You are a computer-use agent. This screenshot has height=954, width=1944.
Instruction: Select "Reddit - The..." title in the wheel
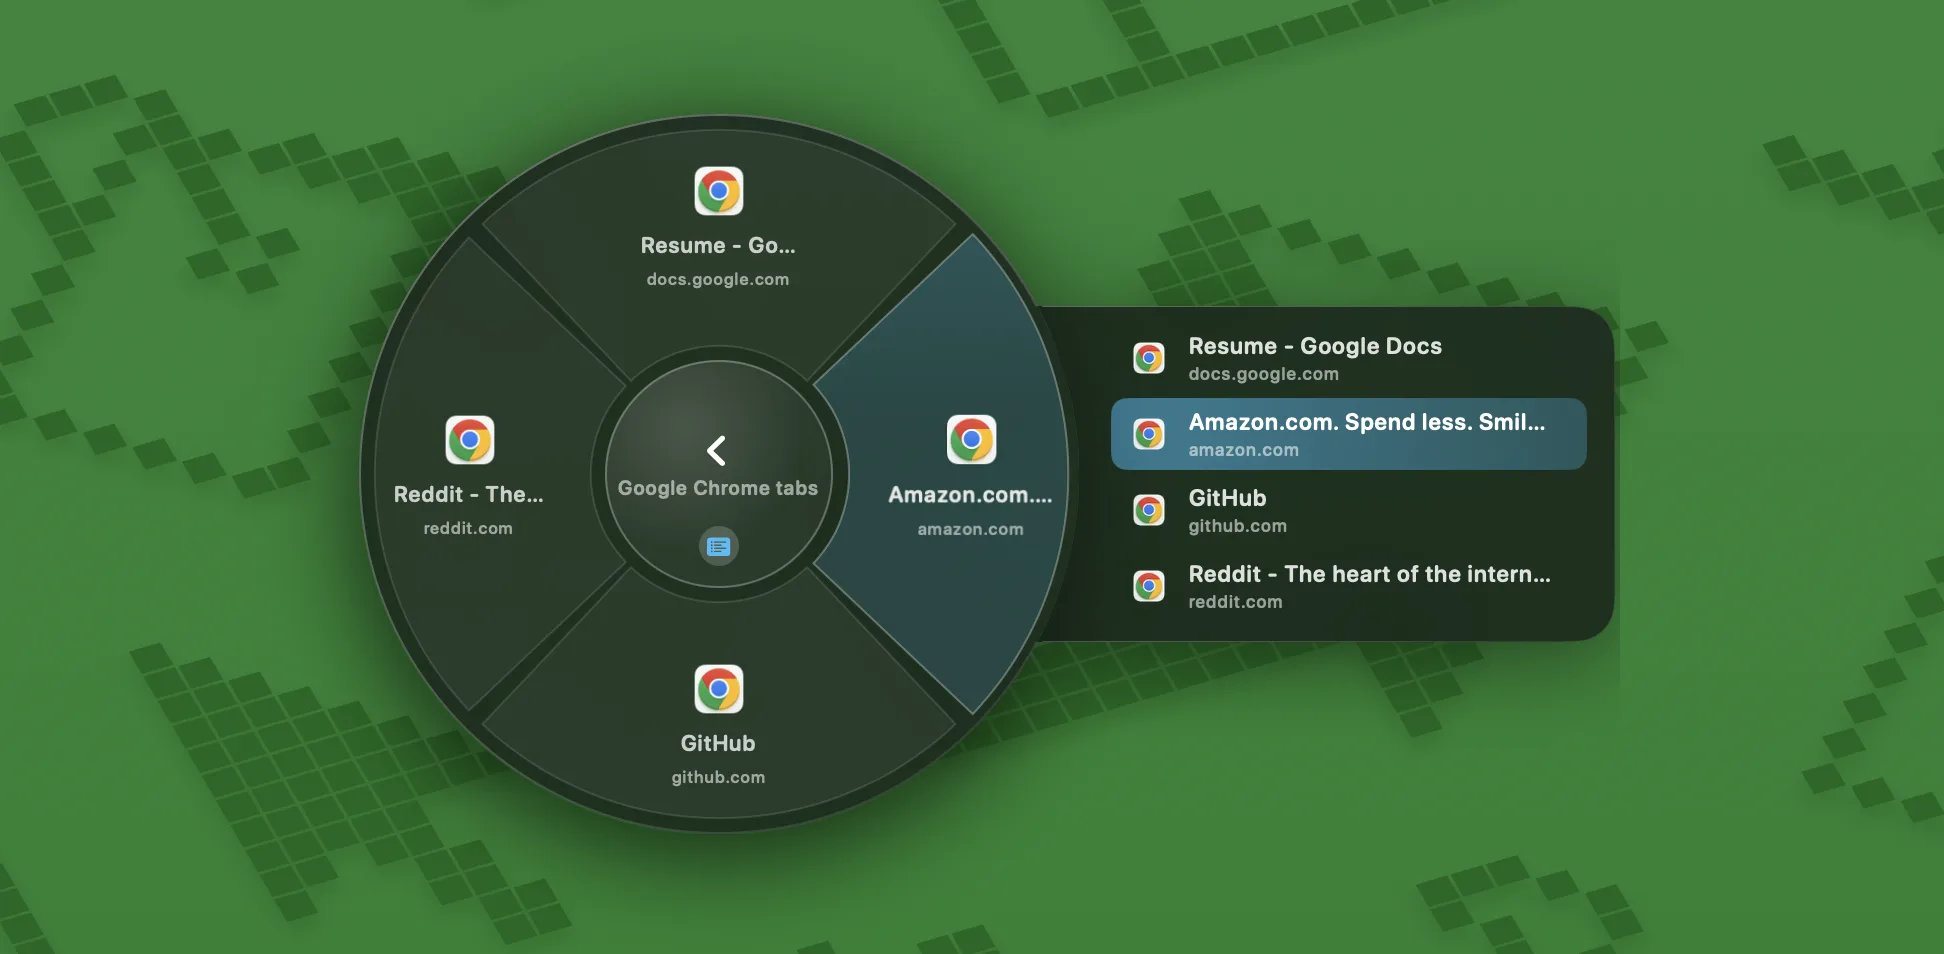(468, 494)
